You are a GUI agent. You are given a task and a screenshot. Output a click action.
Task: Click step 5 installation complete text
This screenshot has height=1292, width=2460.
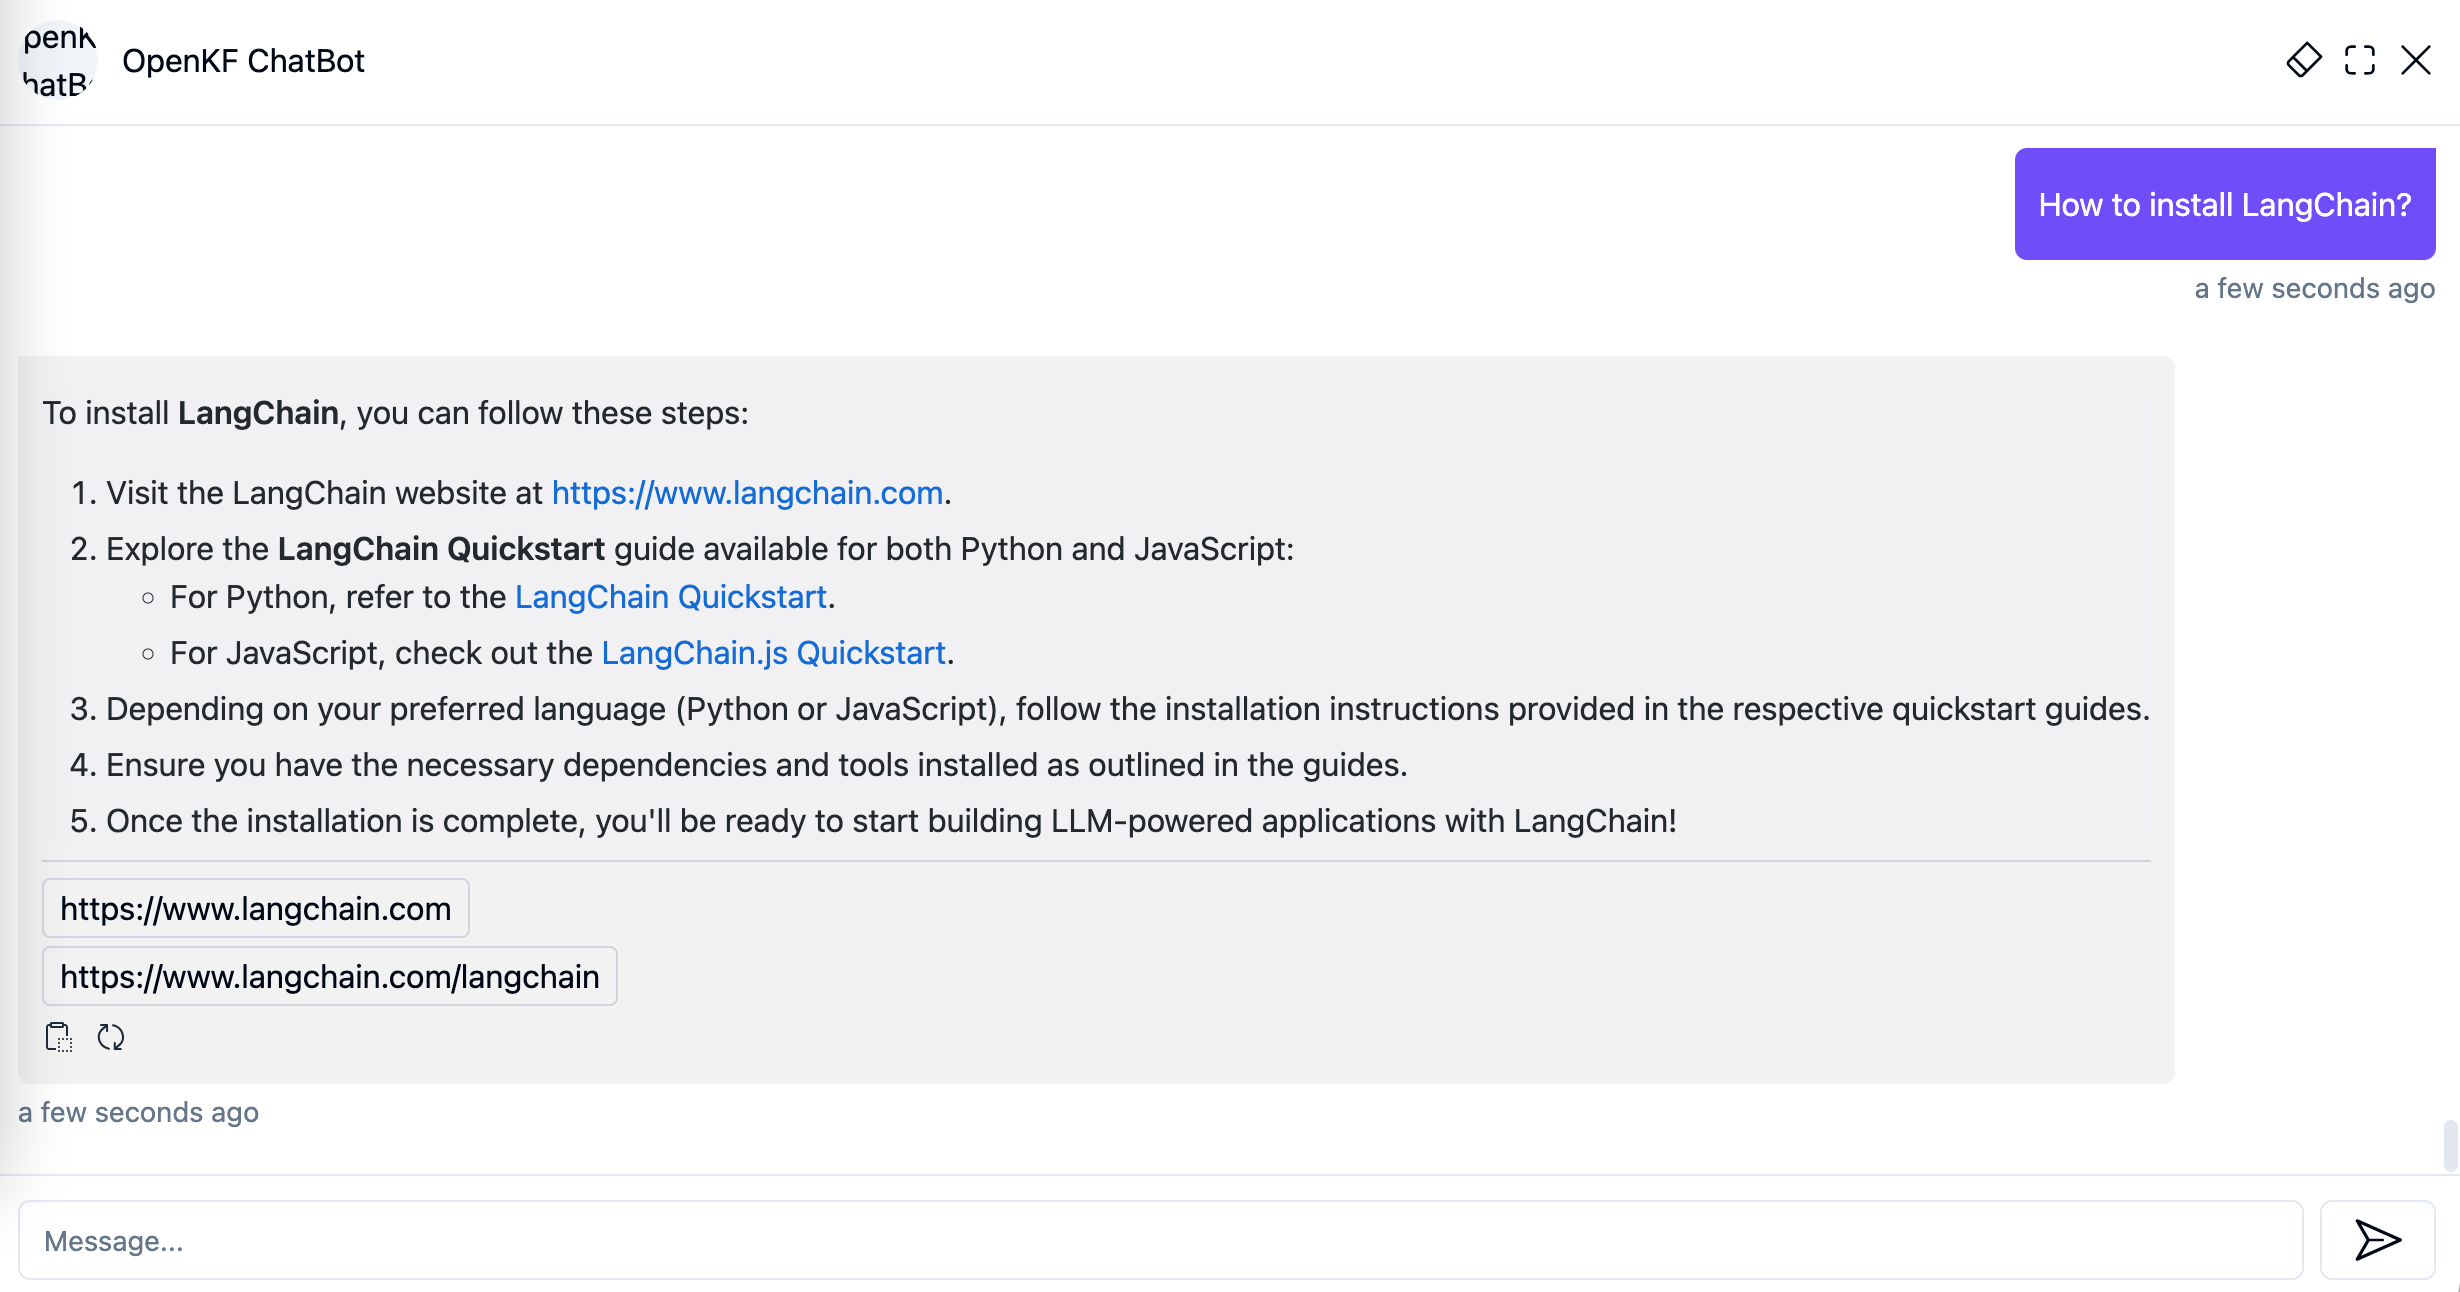(x=890, y=821)
